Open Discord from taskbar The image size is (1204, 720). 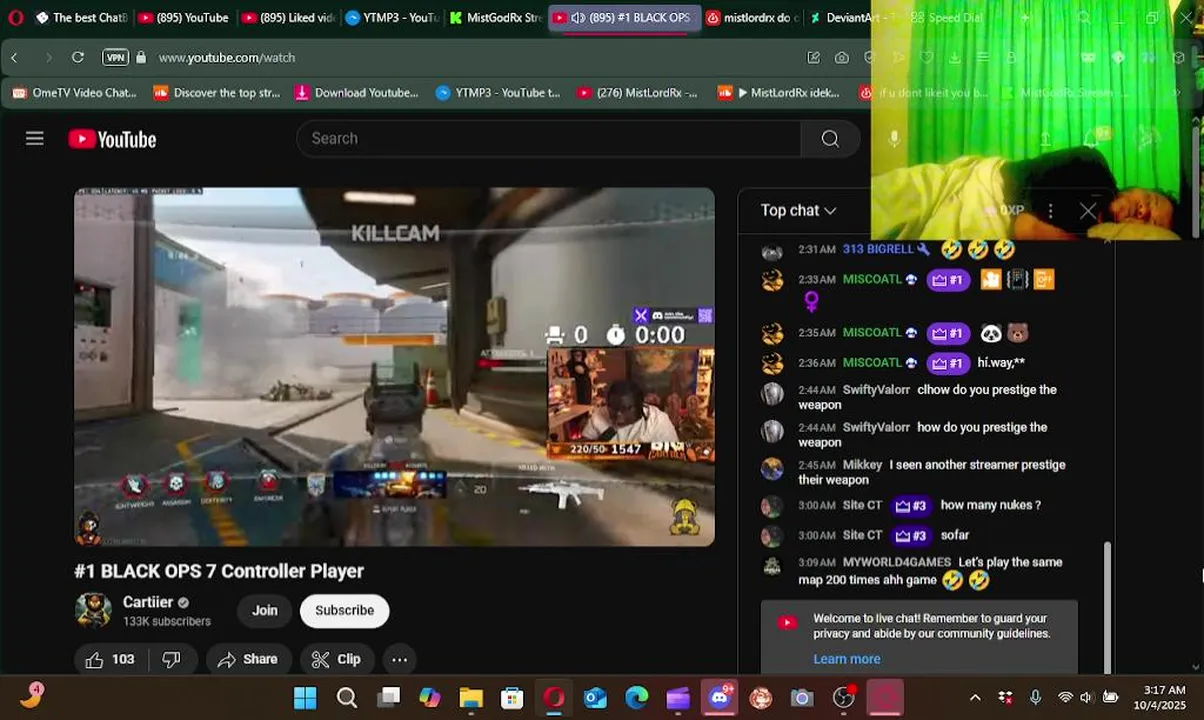pyautogui.click(x=720, y=697)
